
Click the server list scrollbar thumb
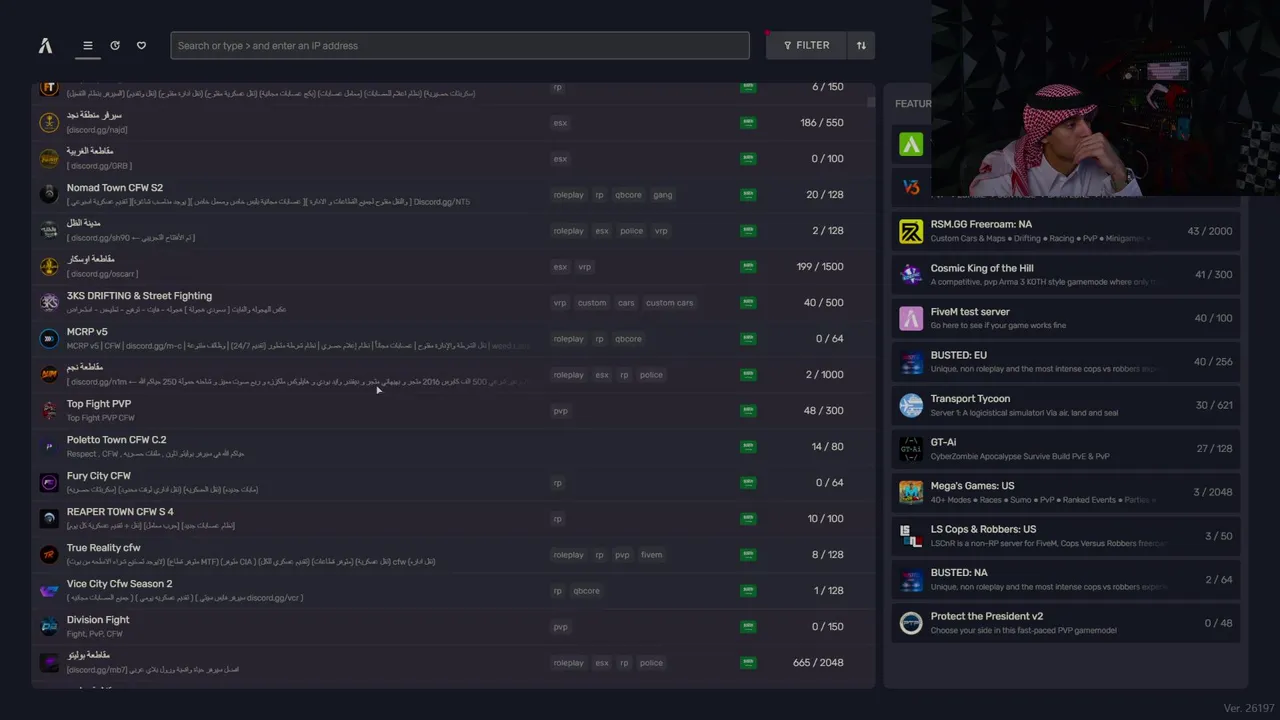tap(871, 101)
